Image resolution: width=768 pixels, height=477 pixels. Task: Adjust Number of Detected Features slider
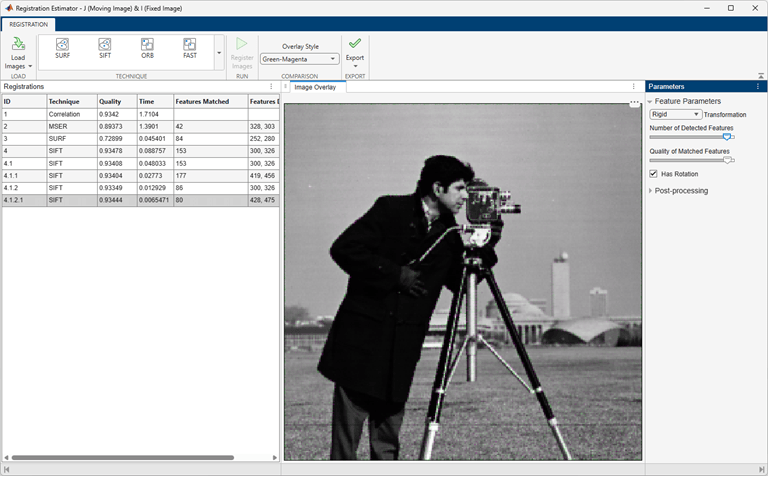pyautogui.click(x=727, y=137)
